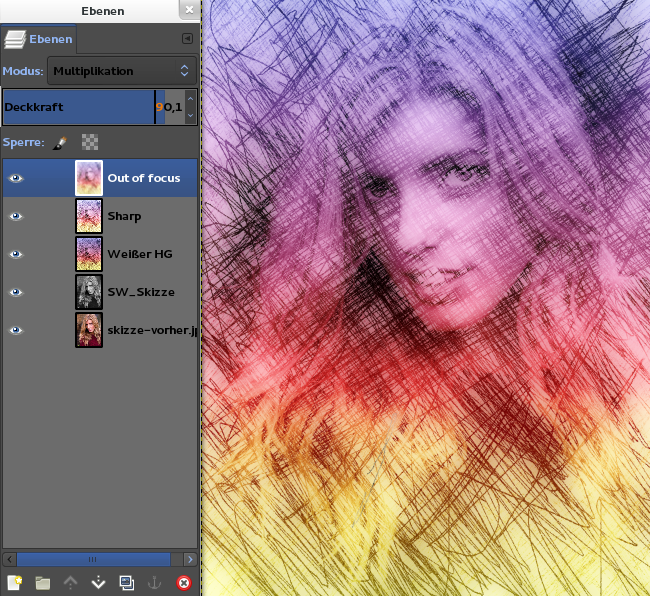The image size is (650, 596).
Task: Close the Ebenen dock window
Action: (x=189, y=10)
